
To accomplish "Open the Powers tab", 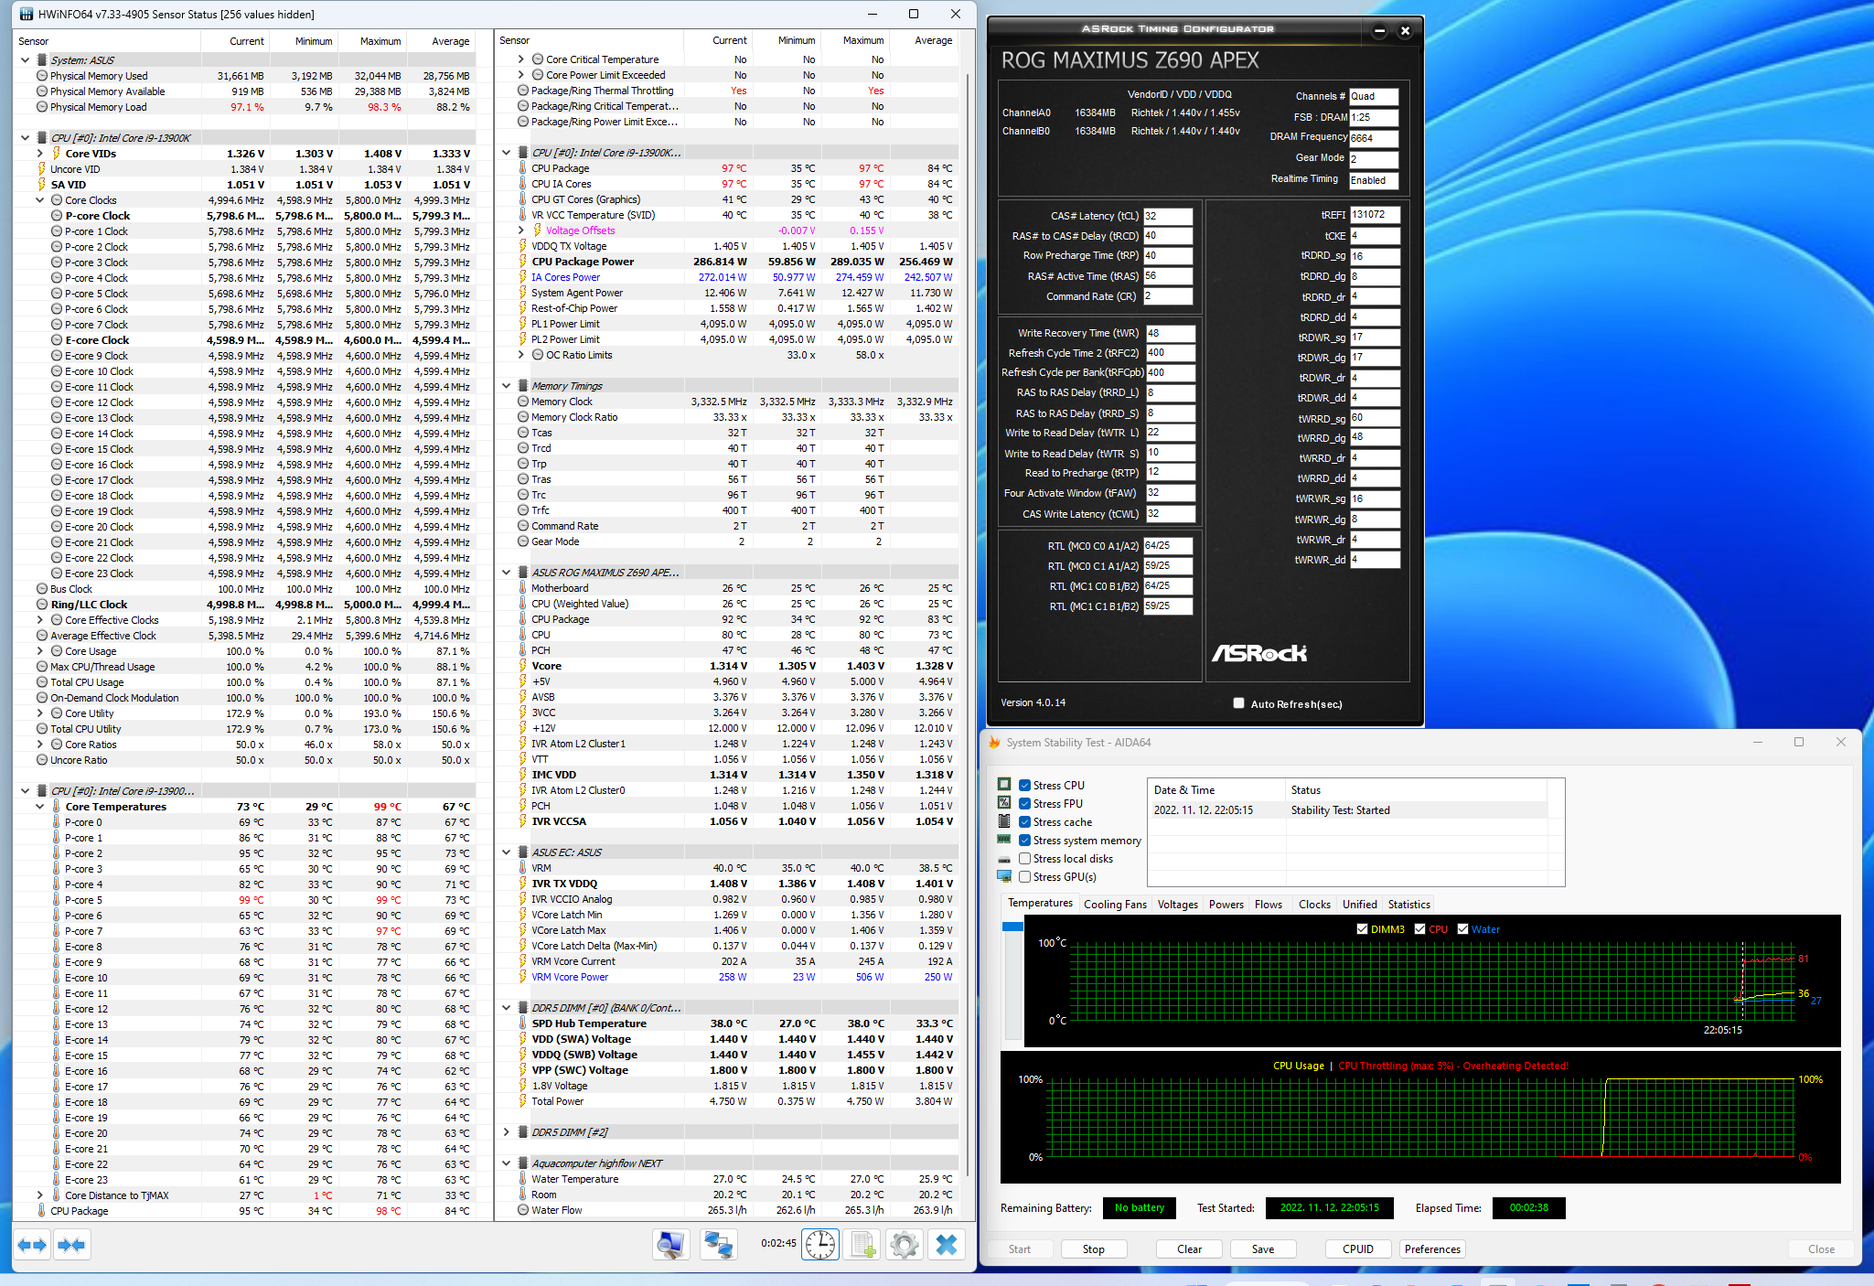I will pyautogui.click(x=1226, y=904).
